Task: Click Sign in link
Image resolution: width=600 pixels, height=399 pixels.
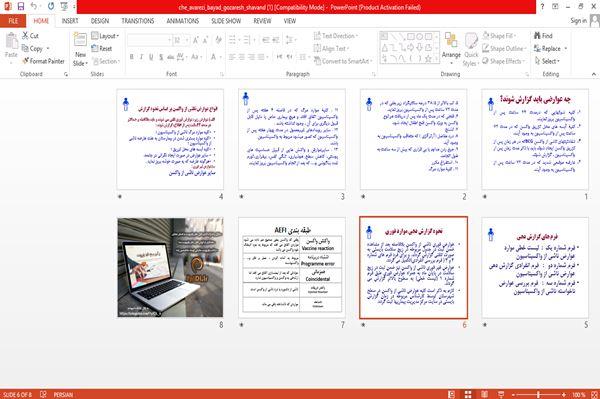Action: [578, 21]
